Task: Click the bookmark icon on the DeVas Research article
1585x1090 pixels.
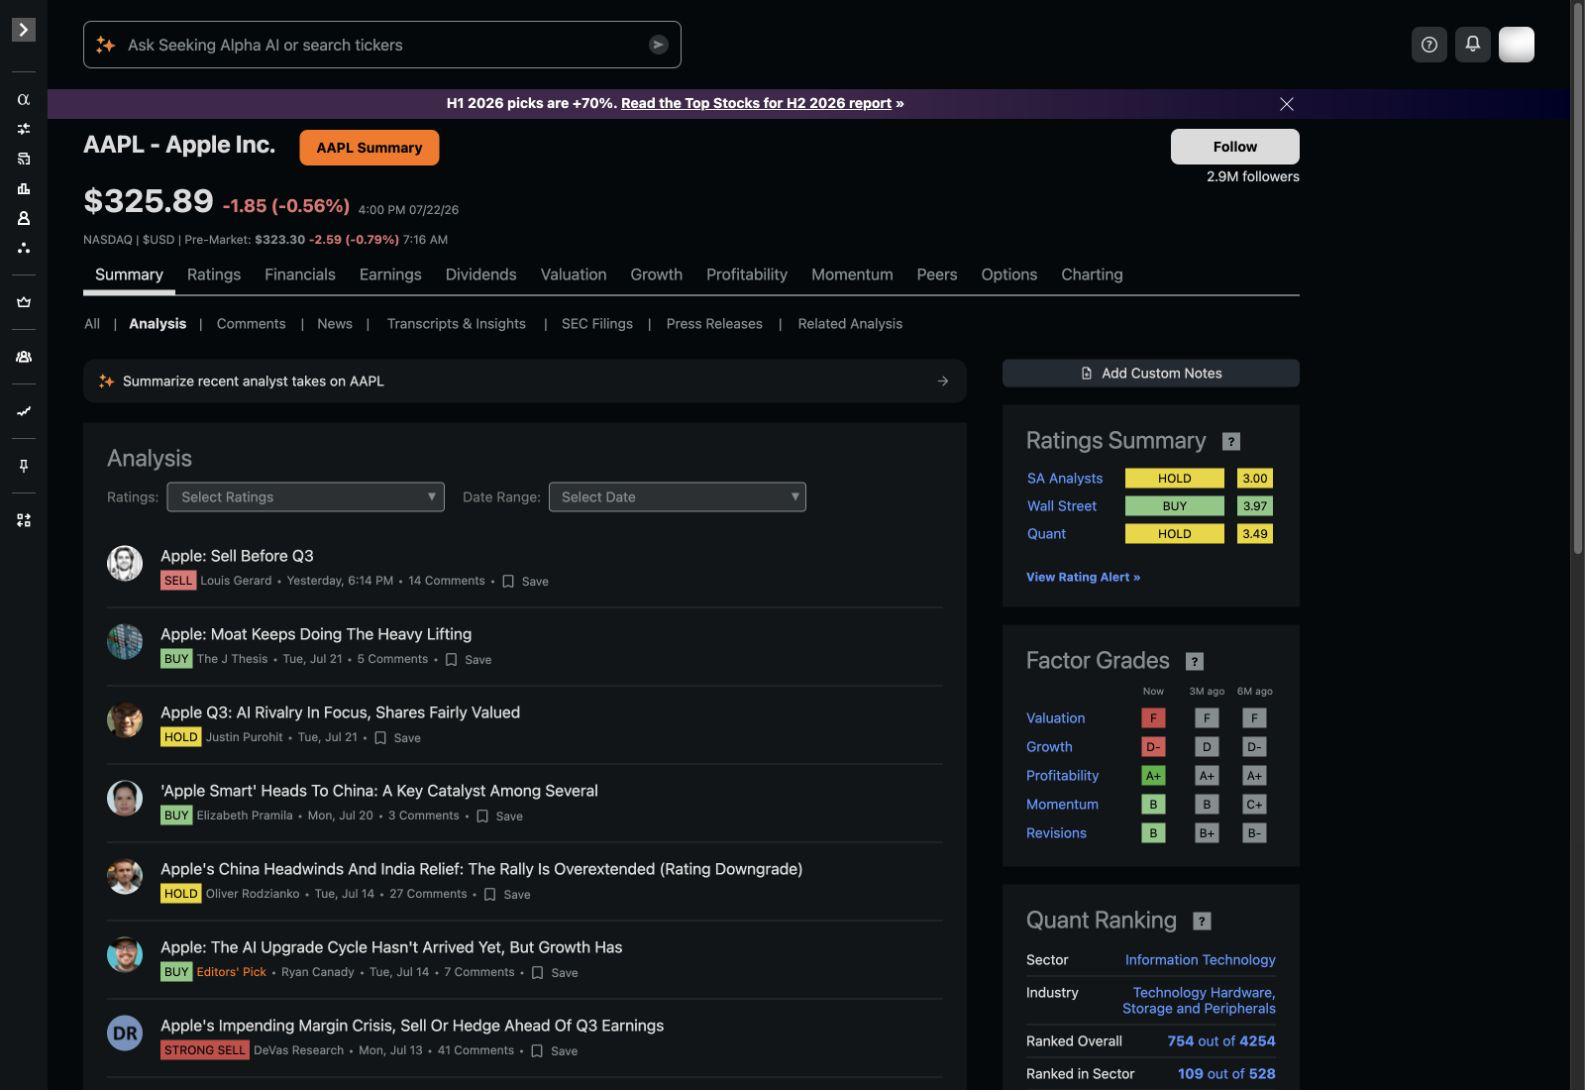Action: 537,1051
